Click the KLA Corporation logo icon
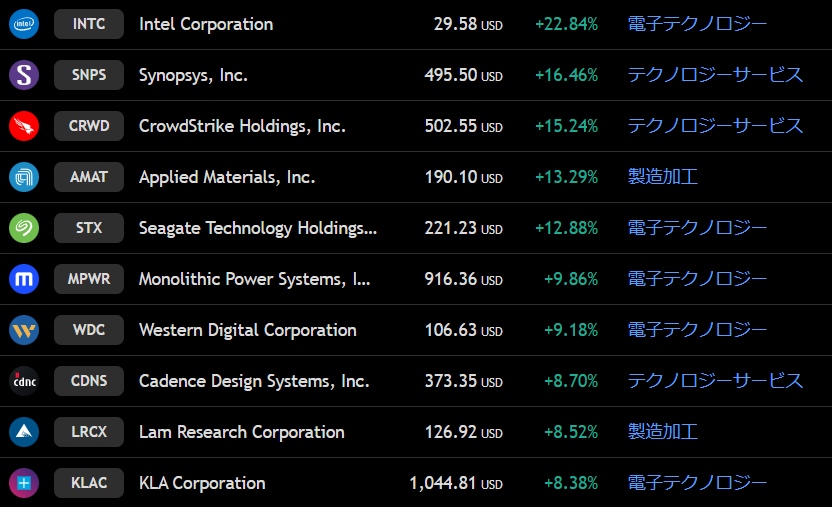The height and width of the screenshot is (507, 832). [x=23, y=483]
